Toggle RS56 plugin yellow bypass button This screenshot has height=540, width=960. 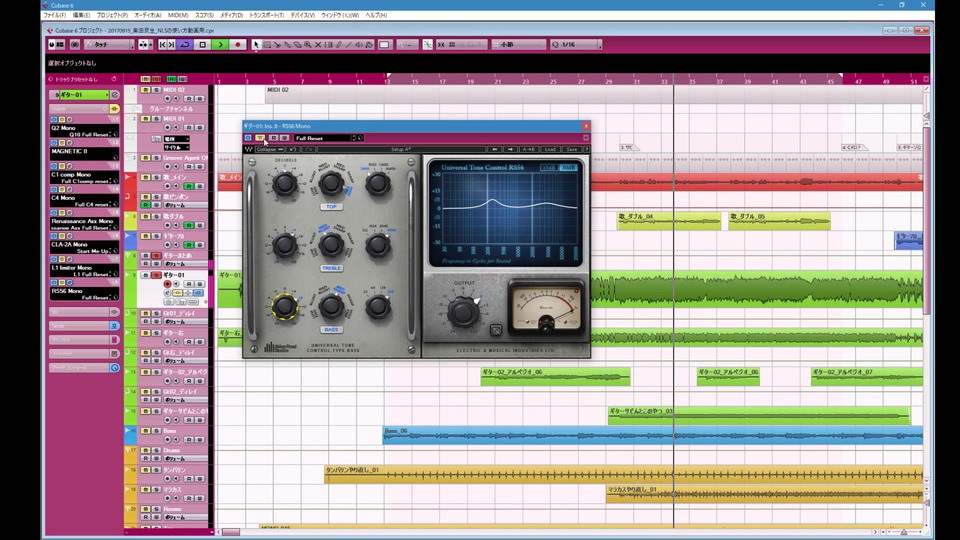click(260, 138)
